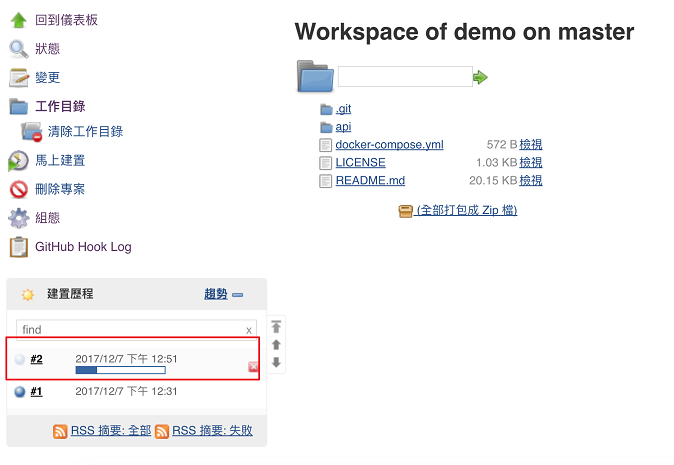This screenshot has height=465, width=674.
Task: Collapse build history with minus icon
Action: [x=237, y=295]
